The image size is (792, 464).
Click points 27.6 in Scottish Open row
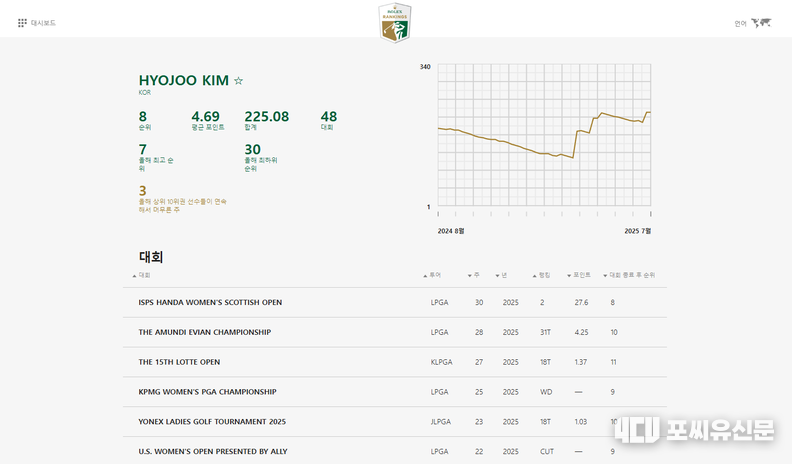pos(581,302)
